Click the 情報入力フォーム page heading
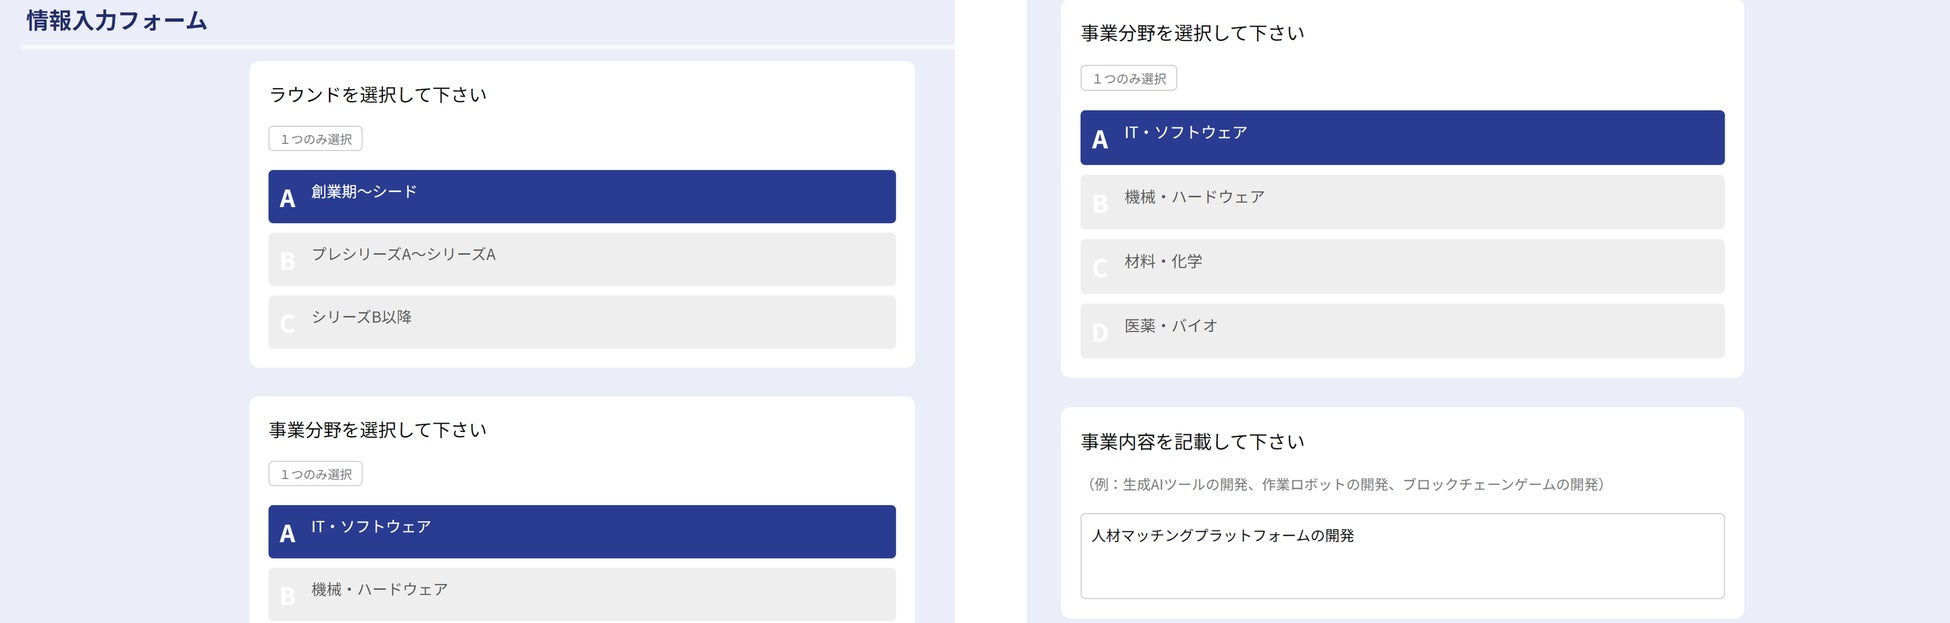Screen dimensions: 1950x623 pos(117,21)
